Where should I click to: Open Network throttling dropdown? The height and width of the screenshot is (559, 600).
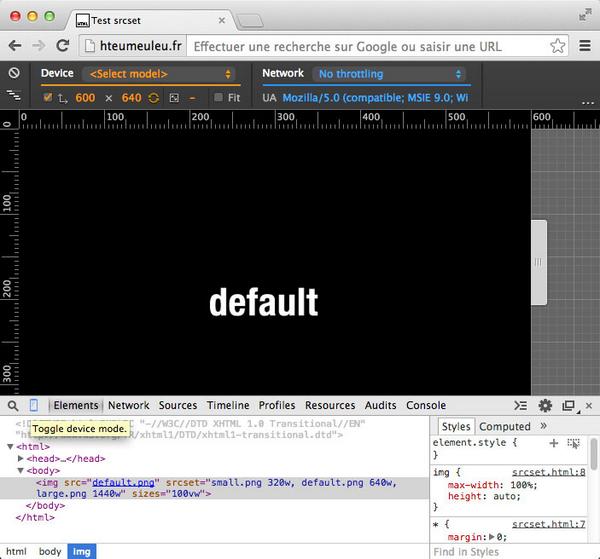coord(389,74)
